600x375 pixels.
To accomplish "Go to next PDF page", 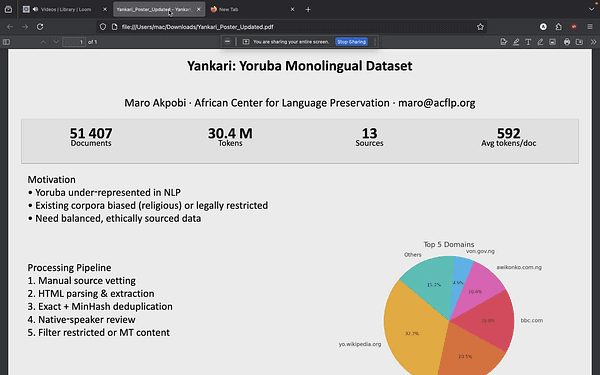I will (56, 42).
